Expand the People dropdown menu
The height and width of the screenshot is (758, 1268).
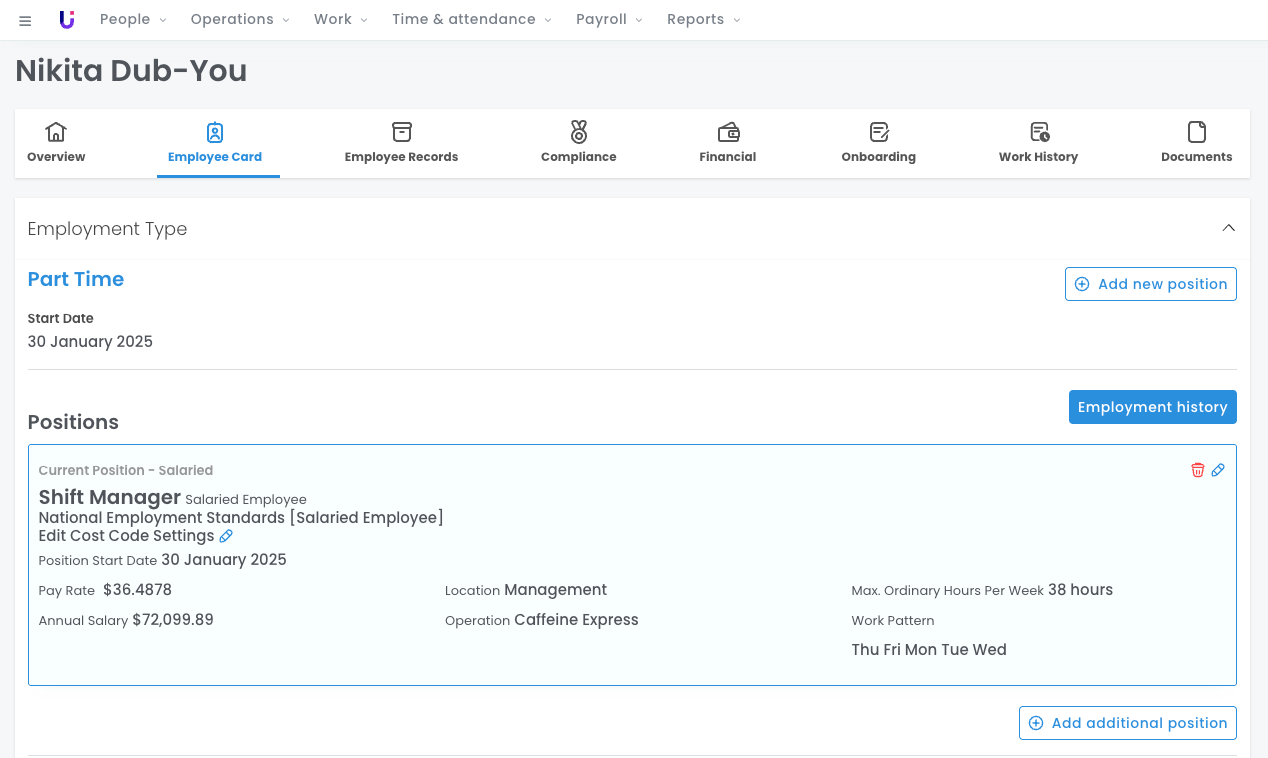tap(133, 20)
